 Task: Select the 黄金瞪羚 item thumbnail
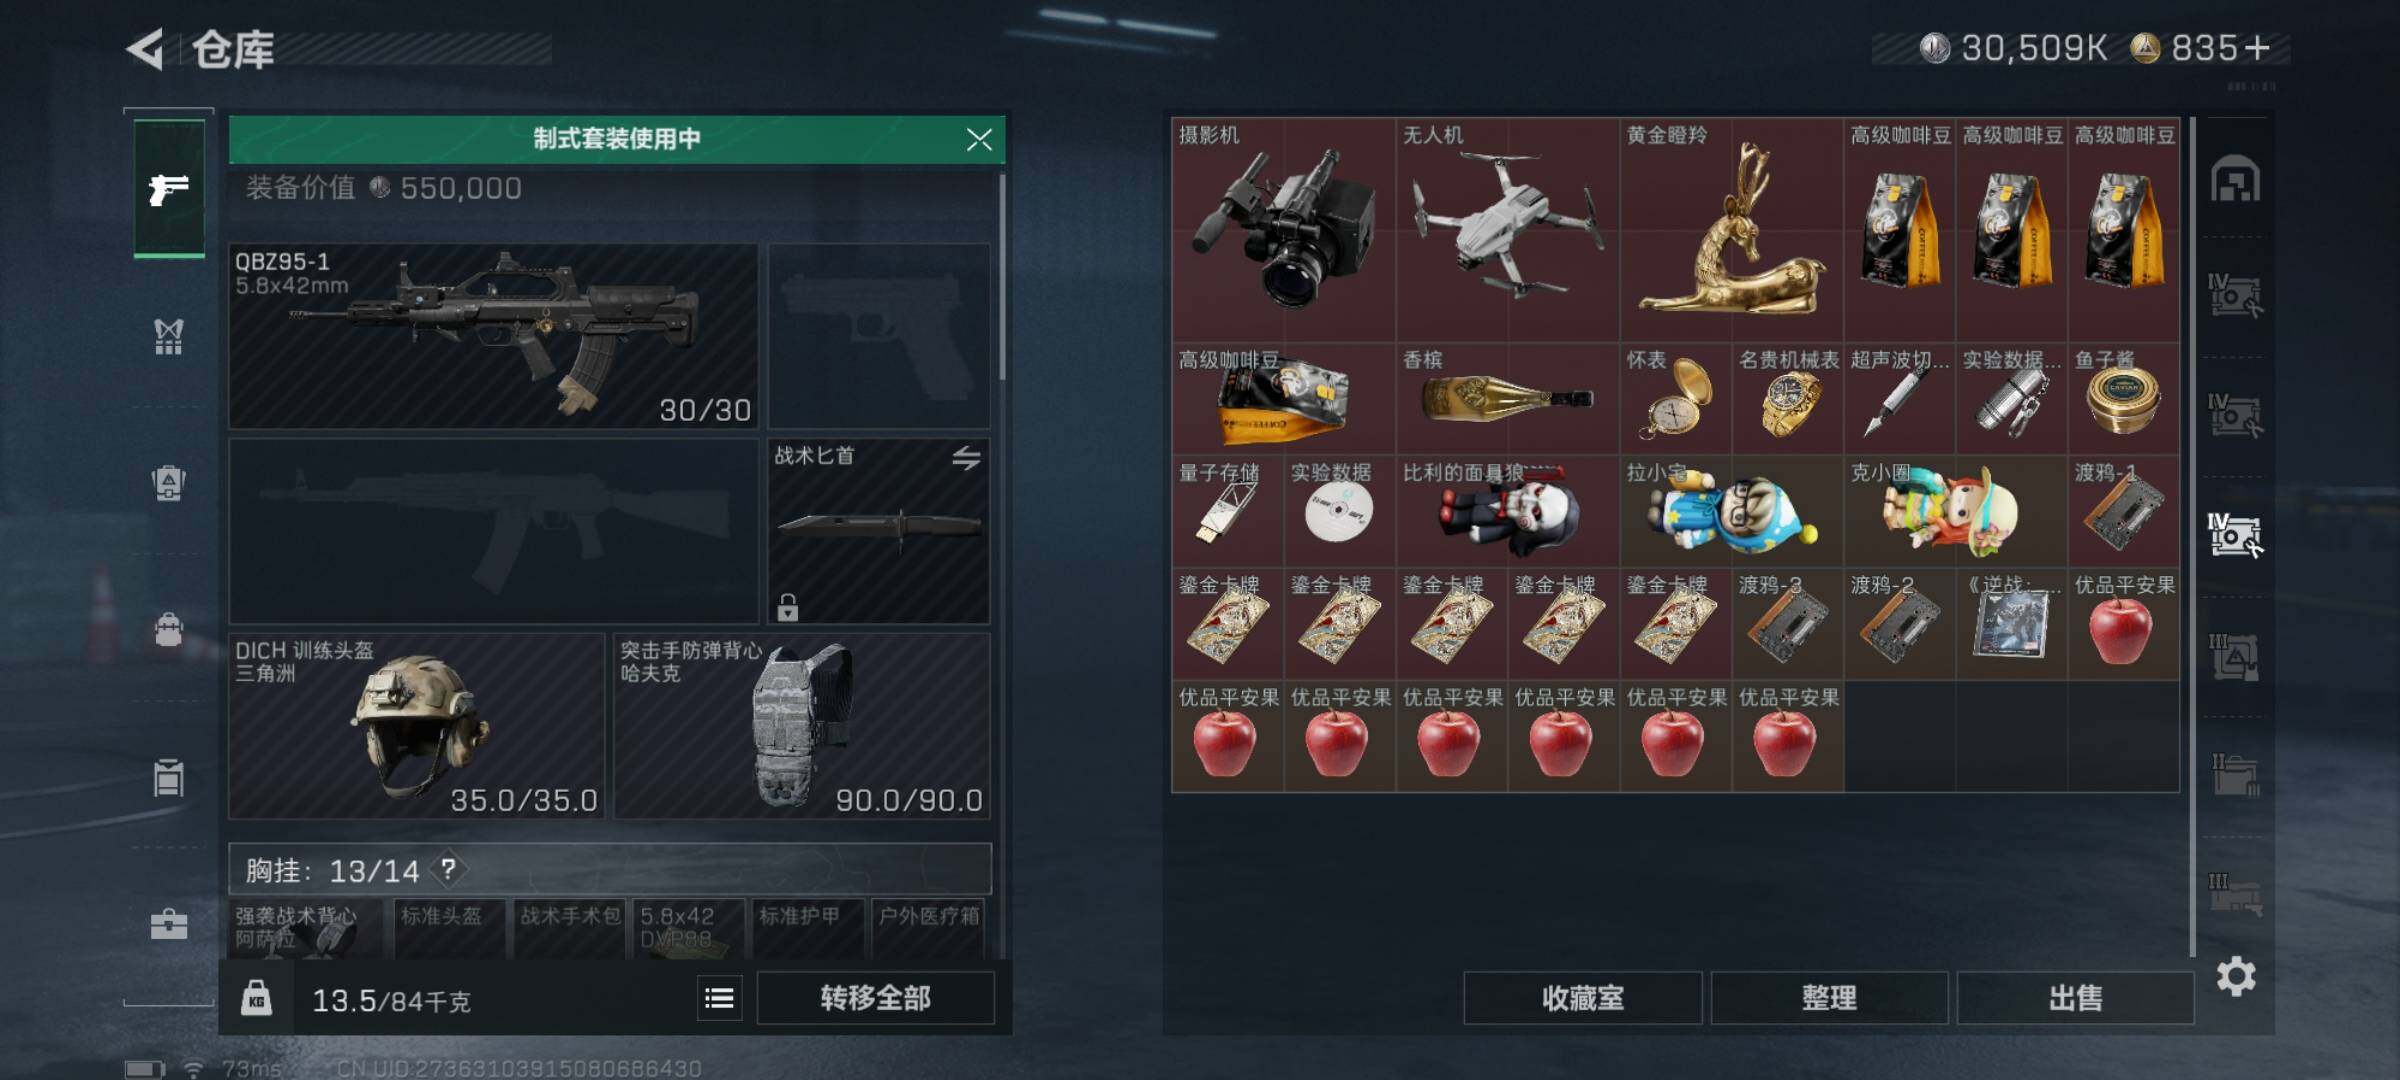(x=1731, y=230)
